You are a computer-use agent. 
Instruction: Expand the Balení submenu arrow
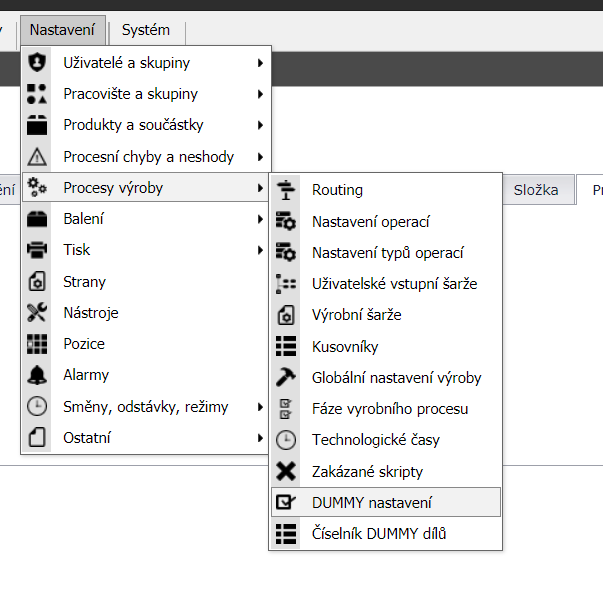[x=260, y=219]
